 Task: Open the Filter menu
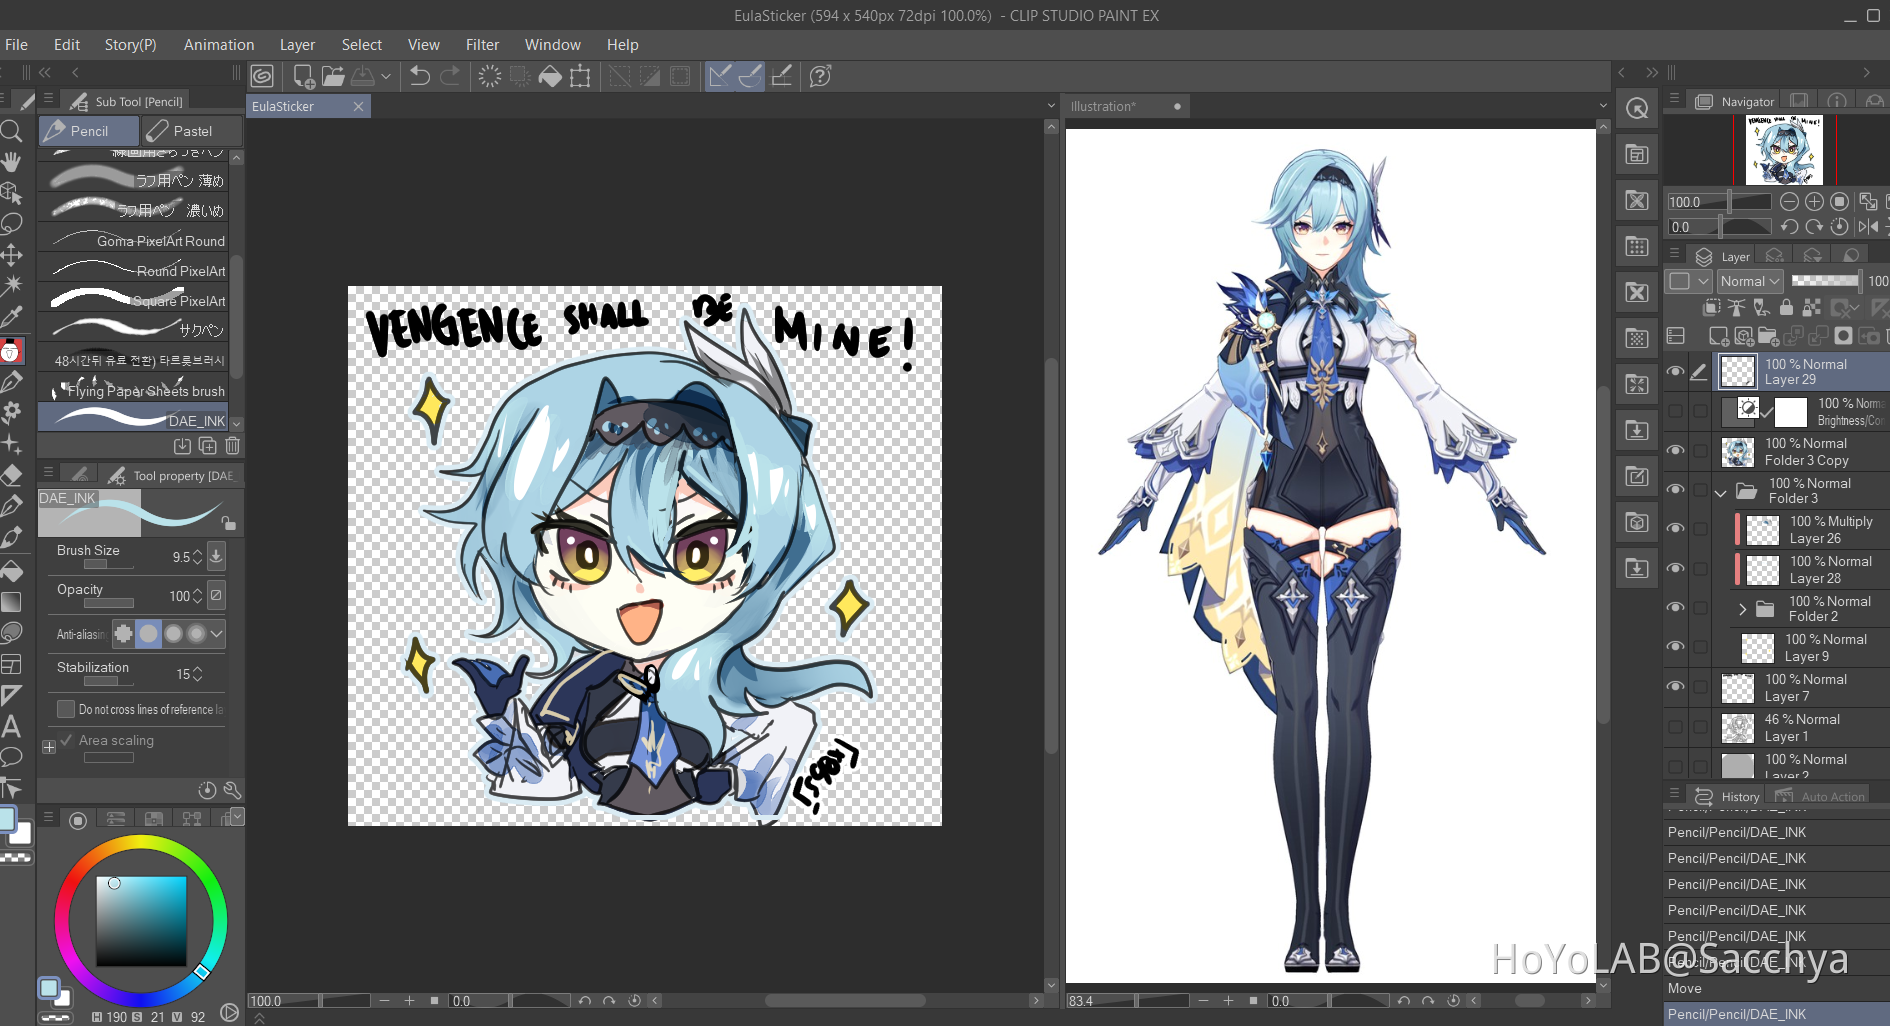click(481, 45)
